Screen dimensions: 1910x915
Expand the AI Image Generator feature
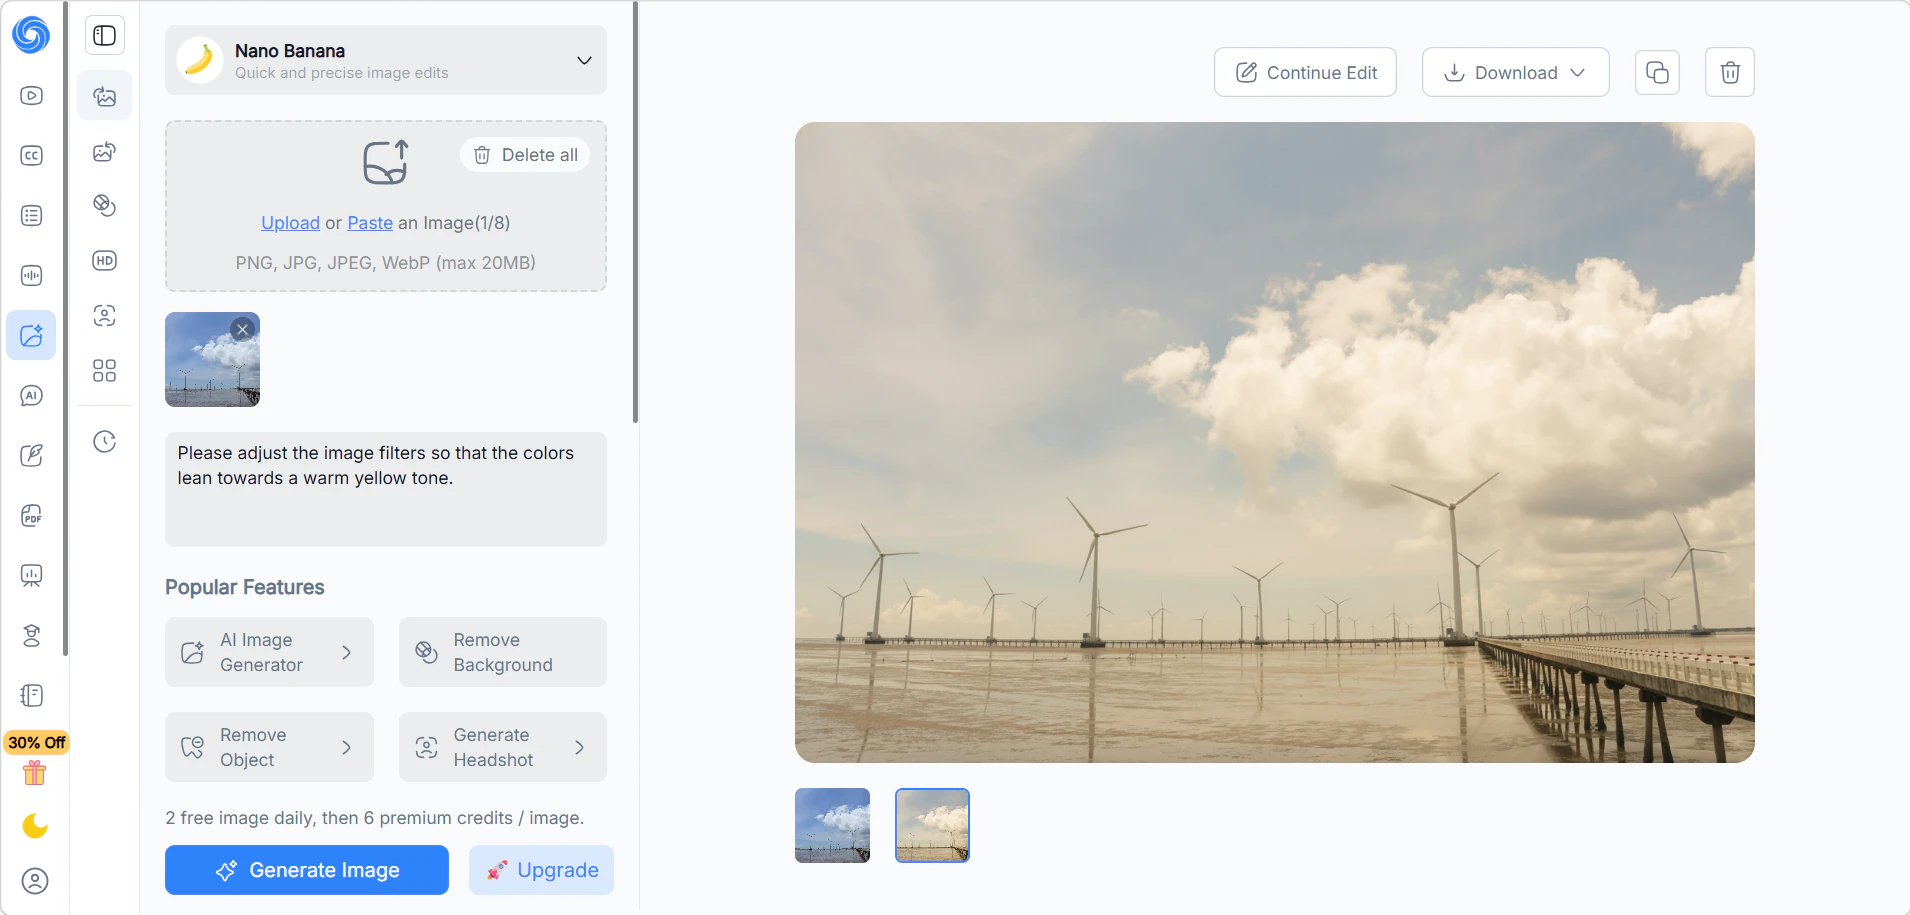click(269, 652)
